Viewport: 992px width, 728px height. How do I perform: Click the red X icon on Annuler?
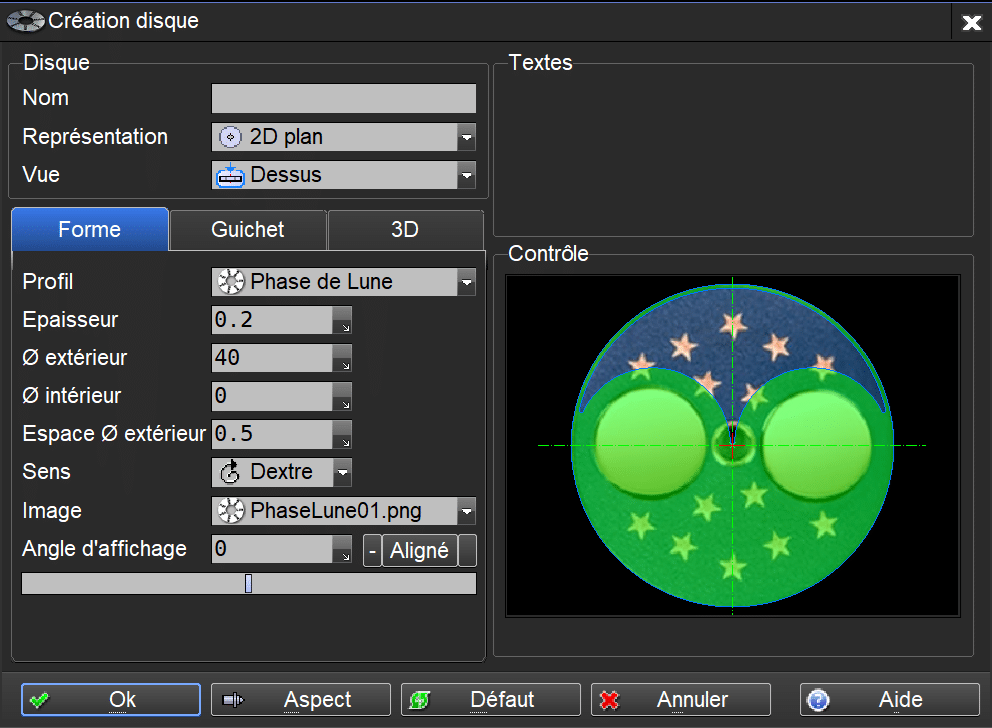click(610, 700)
